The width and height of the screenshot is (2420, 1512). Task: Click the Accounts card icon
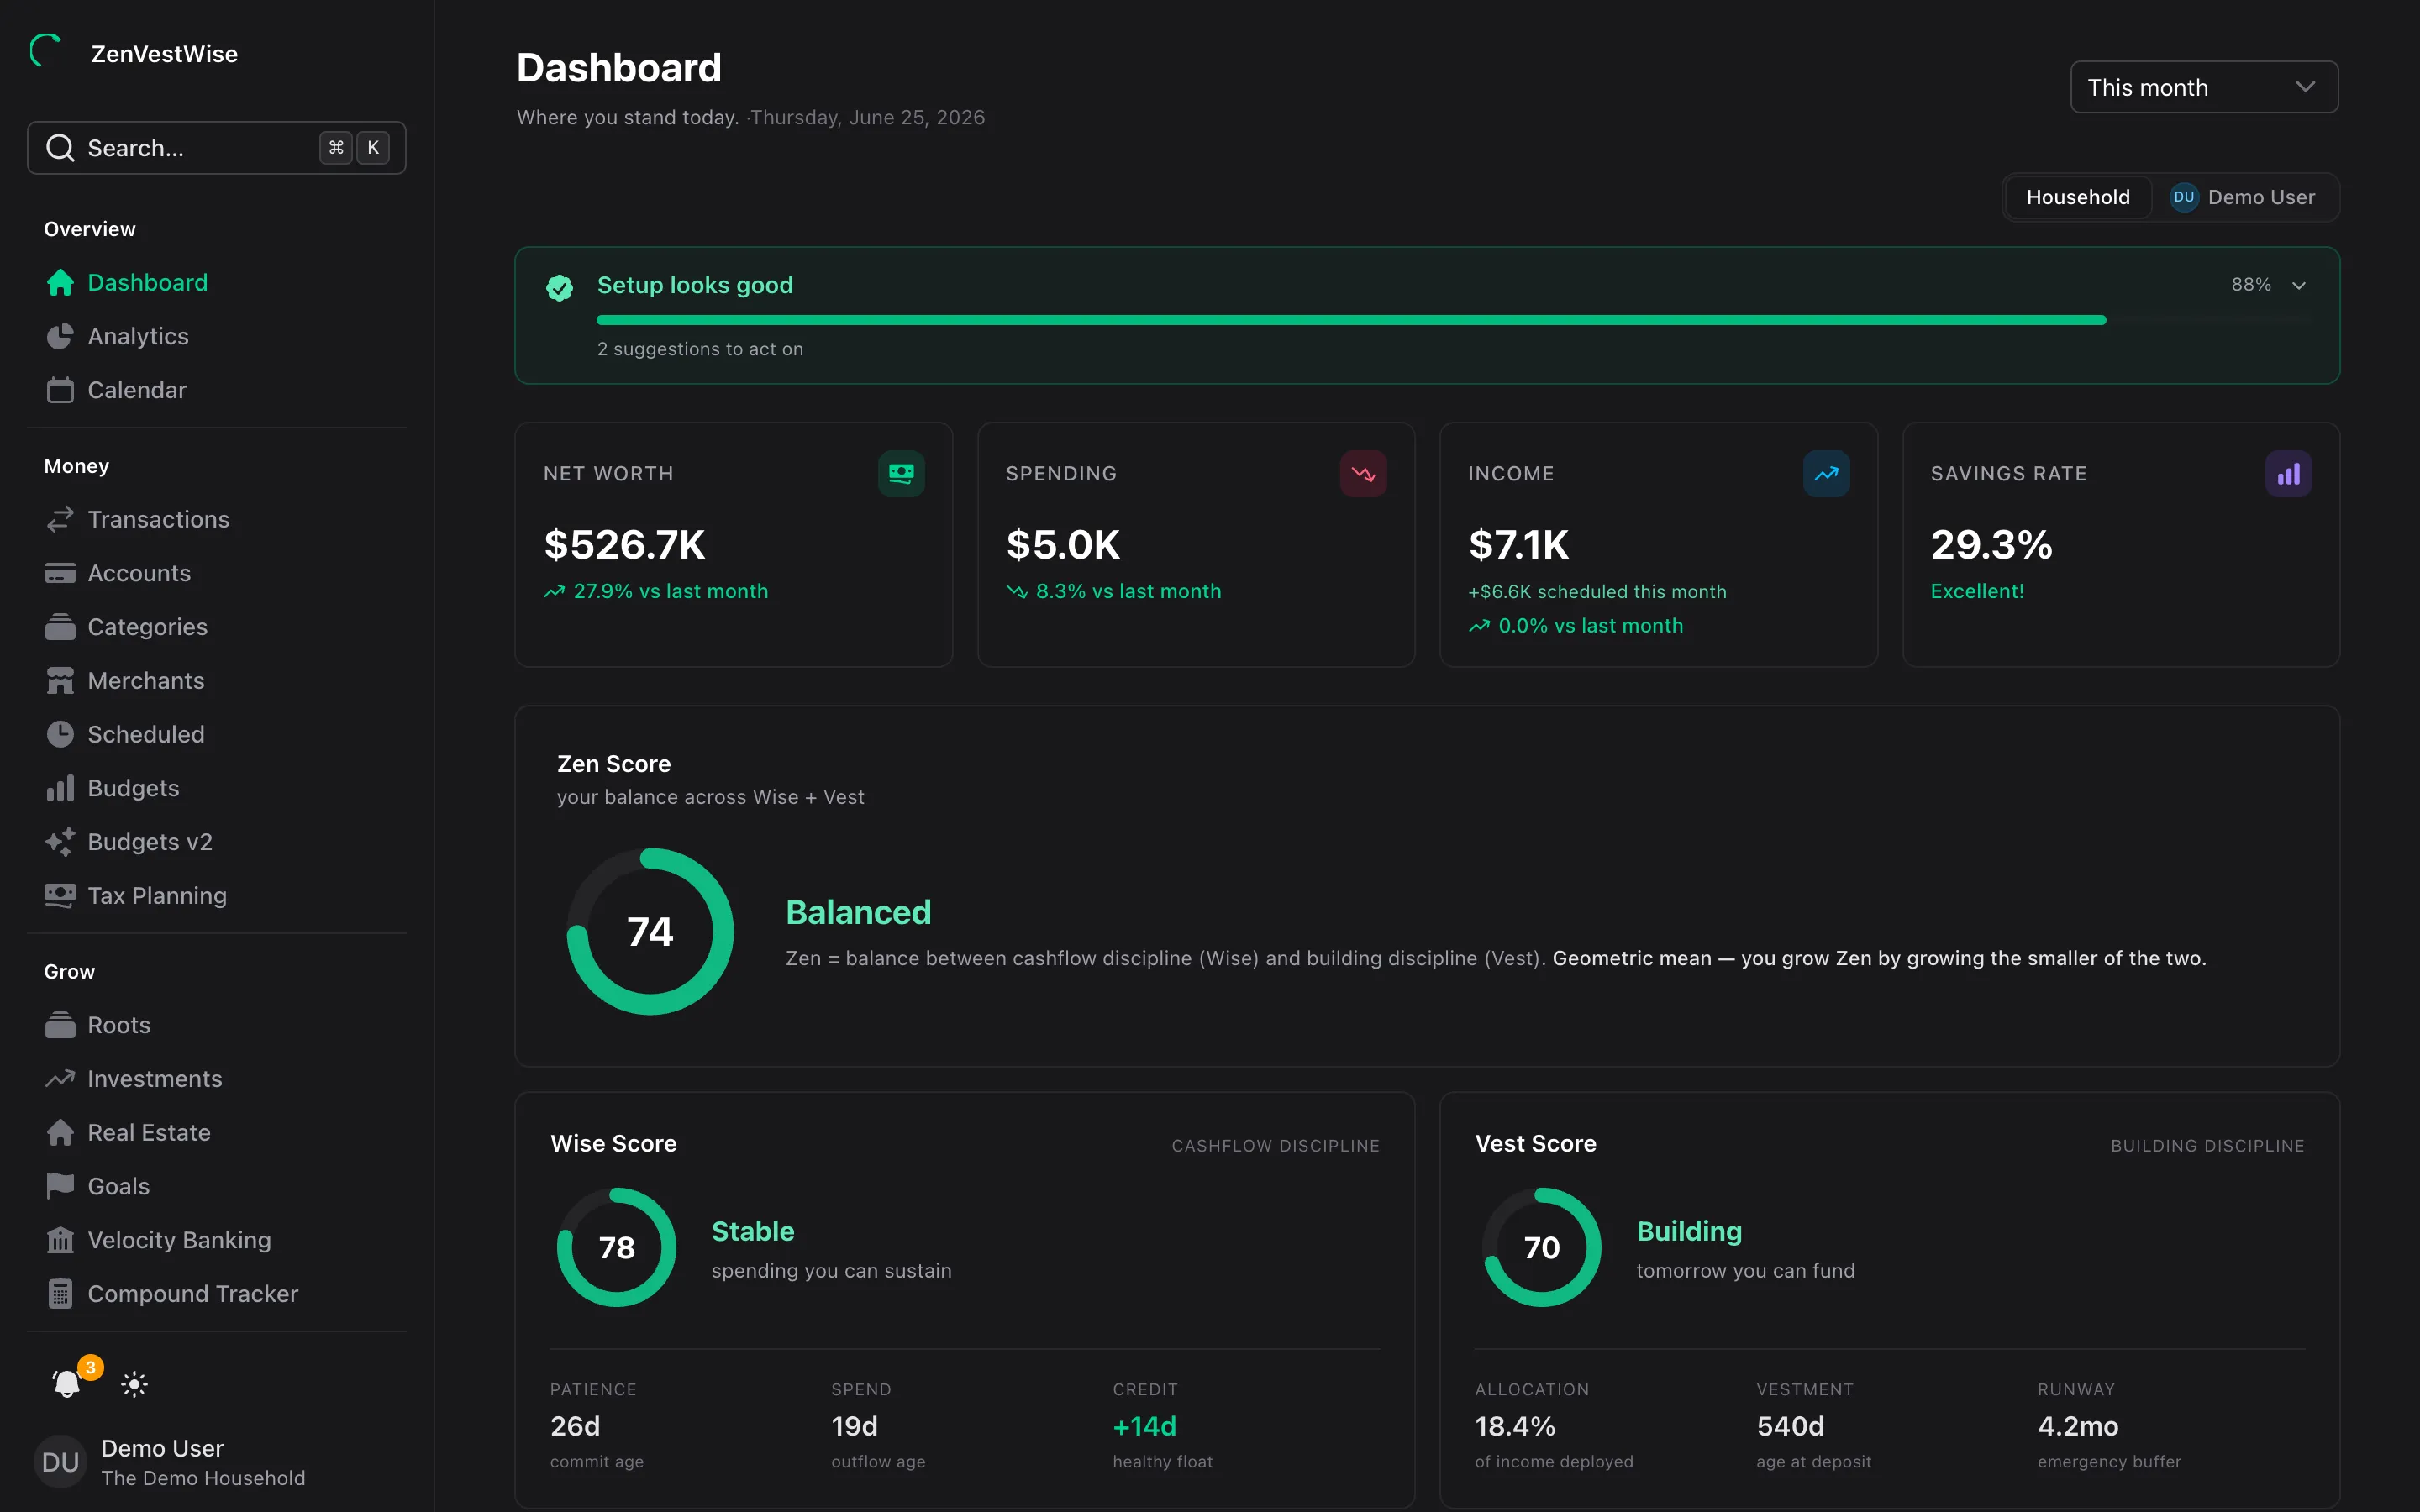[x=60, y=573]
